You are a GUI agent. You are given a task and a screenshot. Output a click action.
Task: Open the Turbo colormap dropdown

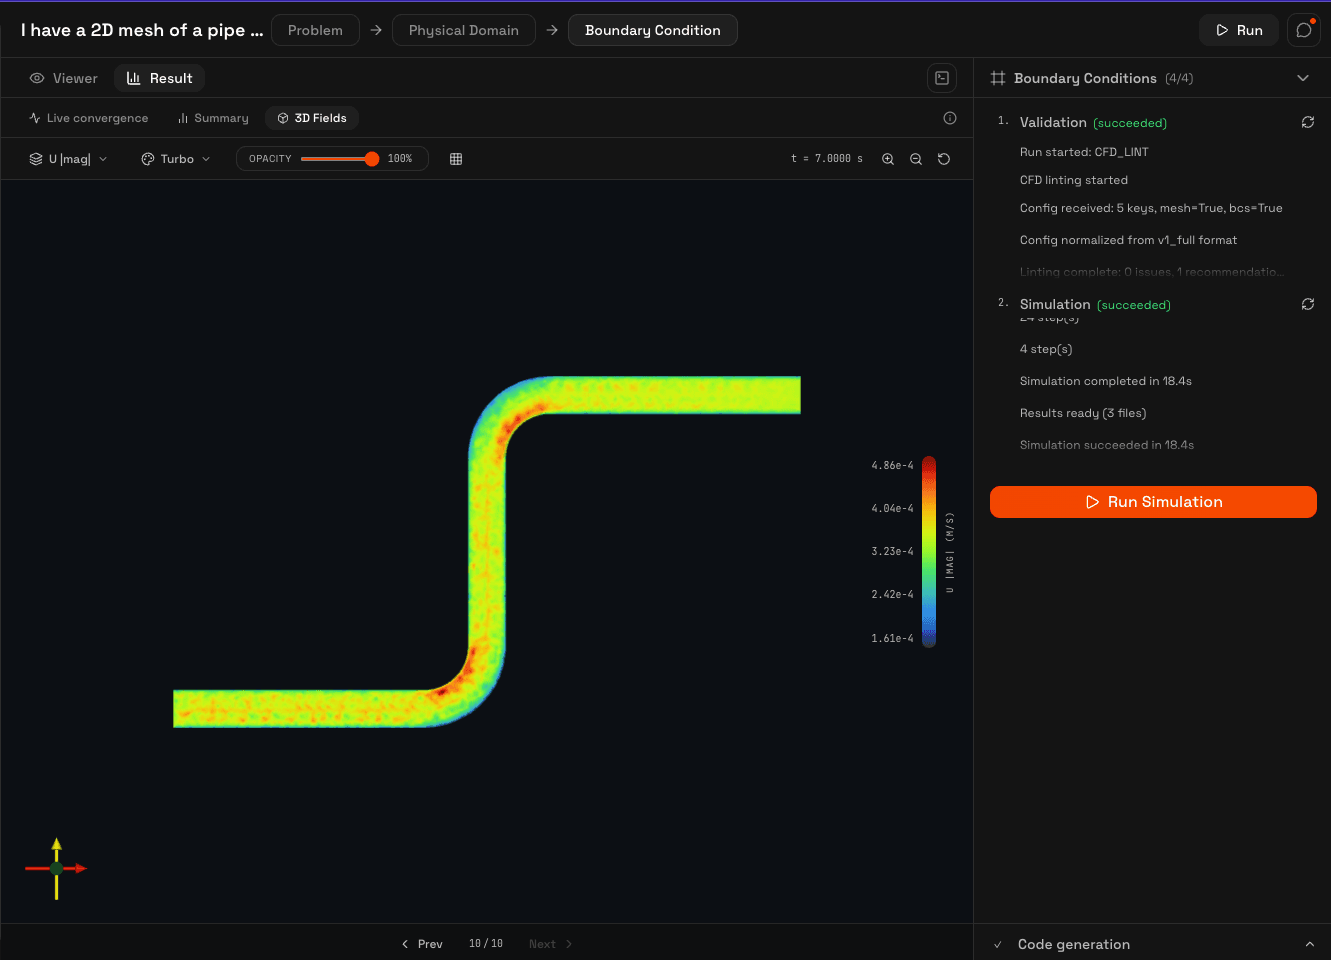tap(175, 158)
